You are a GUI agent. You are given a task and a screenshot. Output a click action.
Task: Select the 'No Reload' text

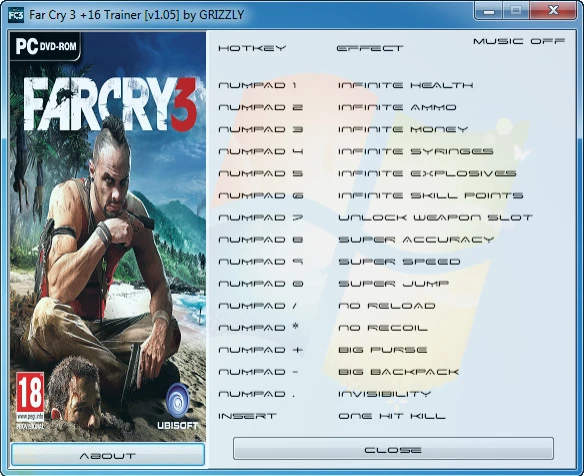click(387, 305)
